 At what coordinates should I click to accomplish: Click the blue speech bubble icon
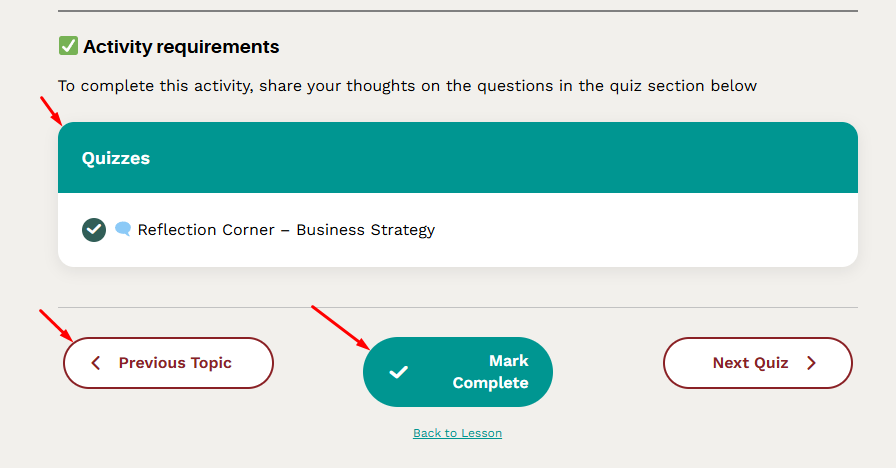[x=123, y=229]
